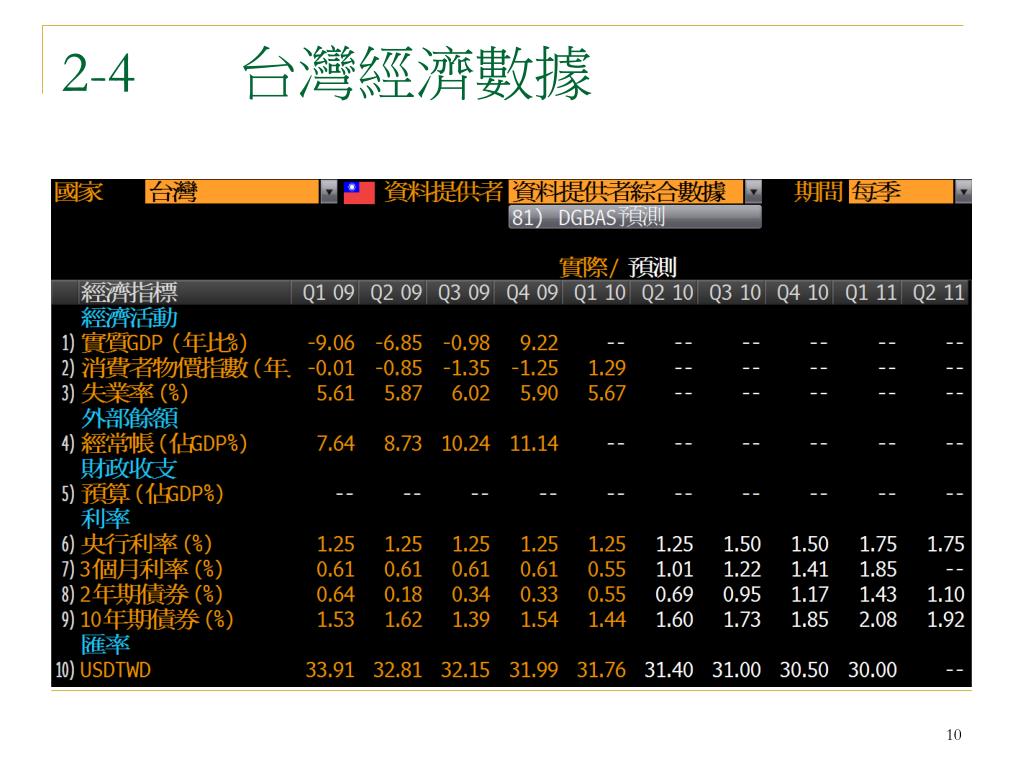
Task: Click the Q3 09 column header
Action: coord(464,292)
